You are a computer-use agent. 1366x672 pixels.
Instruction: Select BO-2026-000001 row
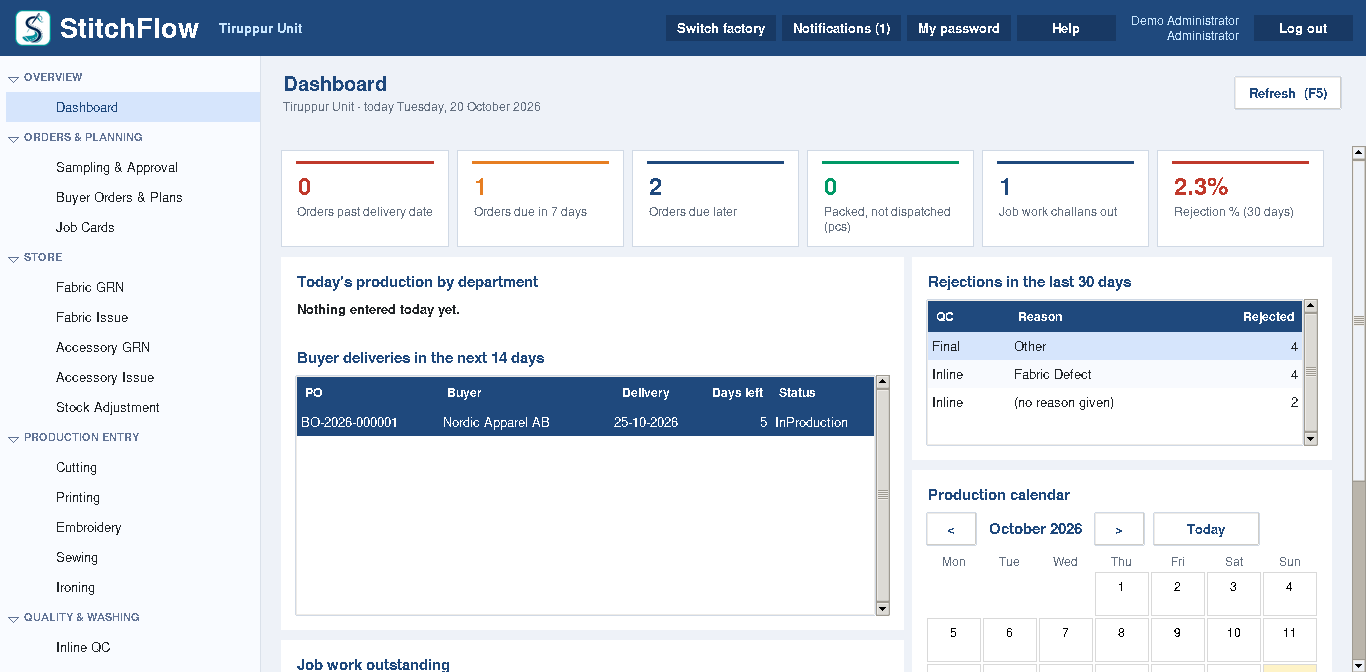click(586, 422)
